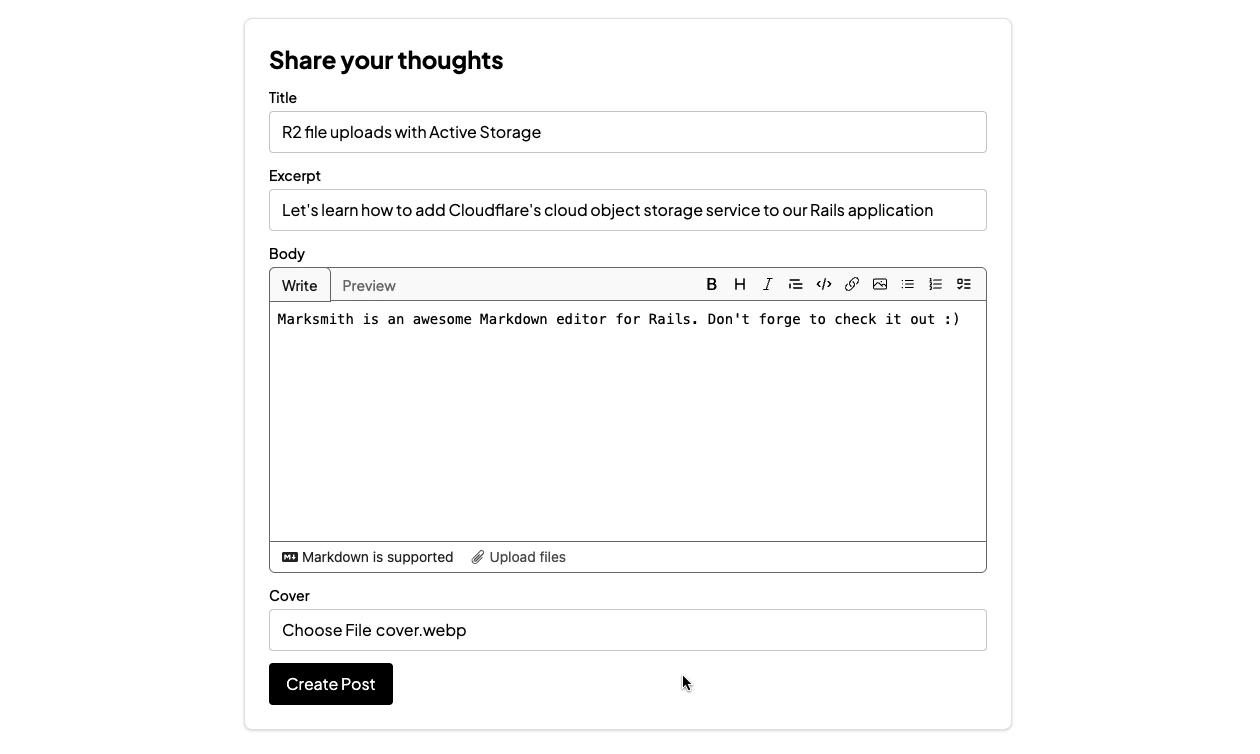
Task: Switch to the Preview tab
Action: click(x=369, y=286)
